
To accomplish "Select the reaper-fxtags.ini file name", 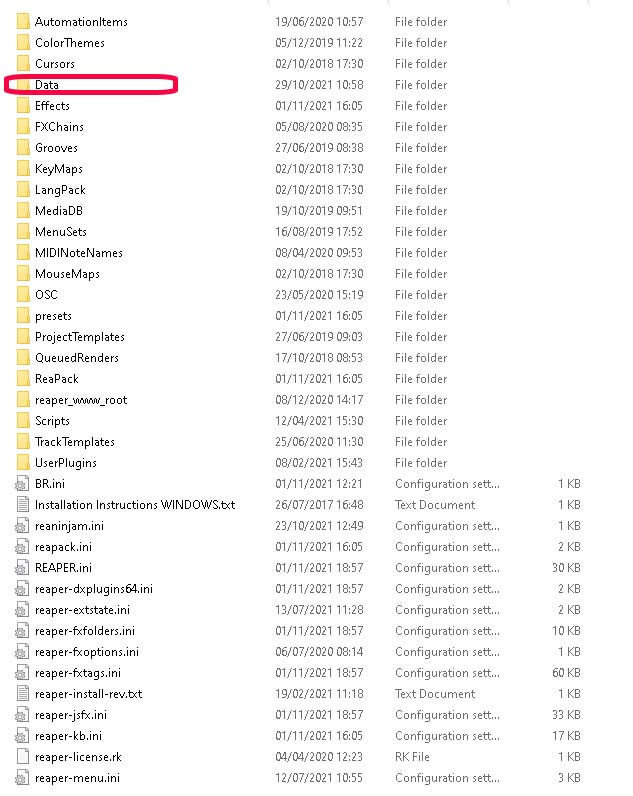I will click(78, 673).
